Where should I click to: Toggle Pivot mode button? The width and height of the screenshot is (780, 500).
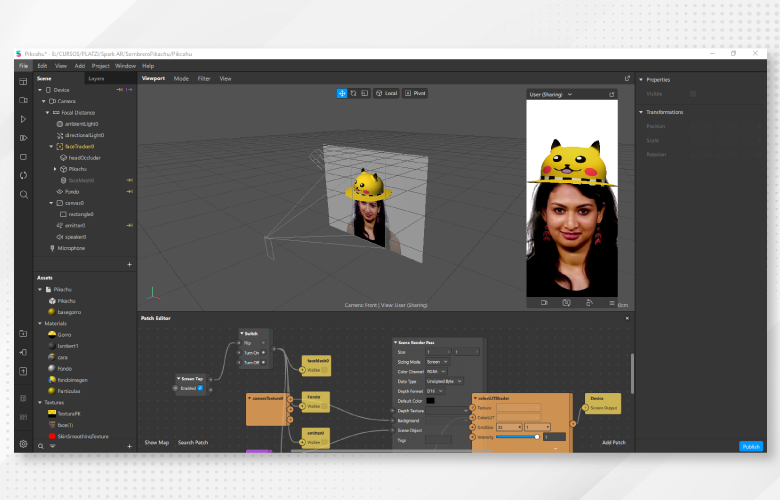click(415, 93)
